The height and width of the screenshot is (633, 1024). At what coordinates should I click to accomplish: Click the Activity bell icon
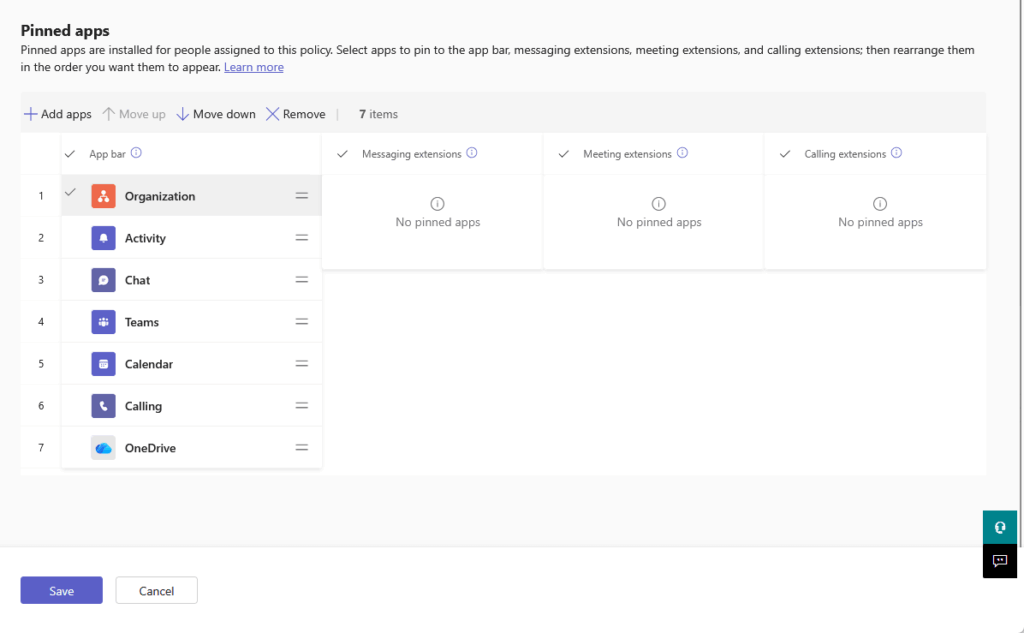[x=103, y=238]
